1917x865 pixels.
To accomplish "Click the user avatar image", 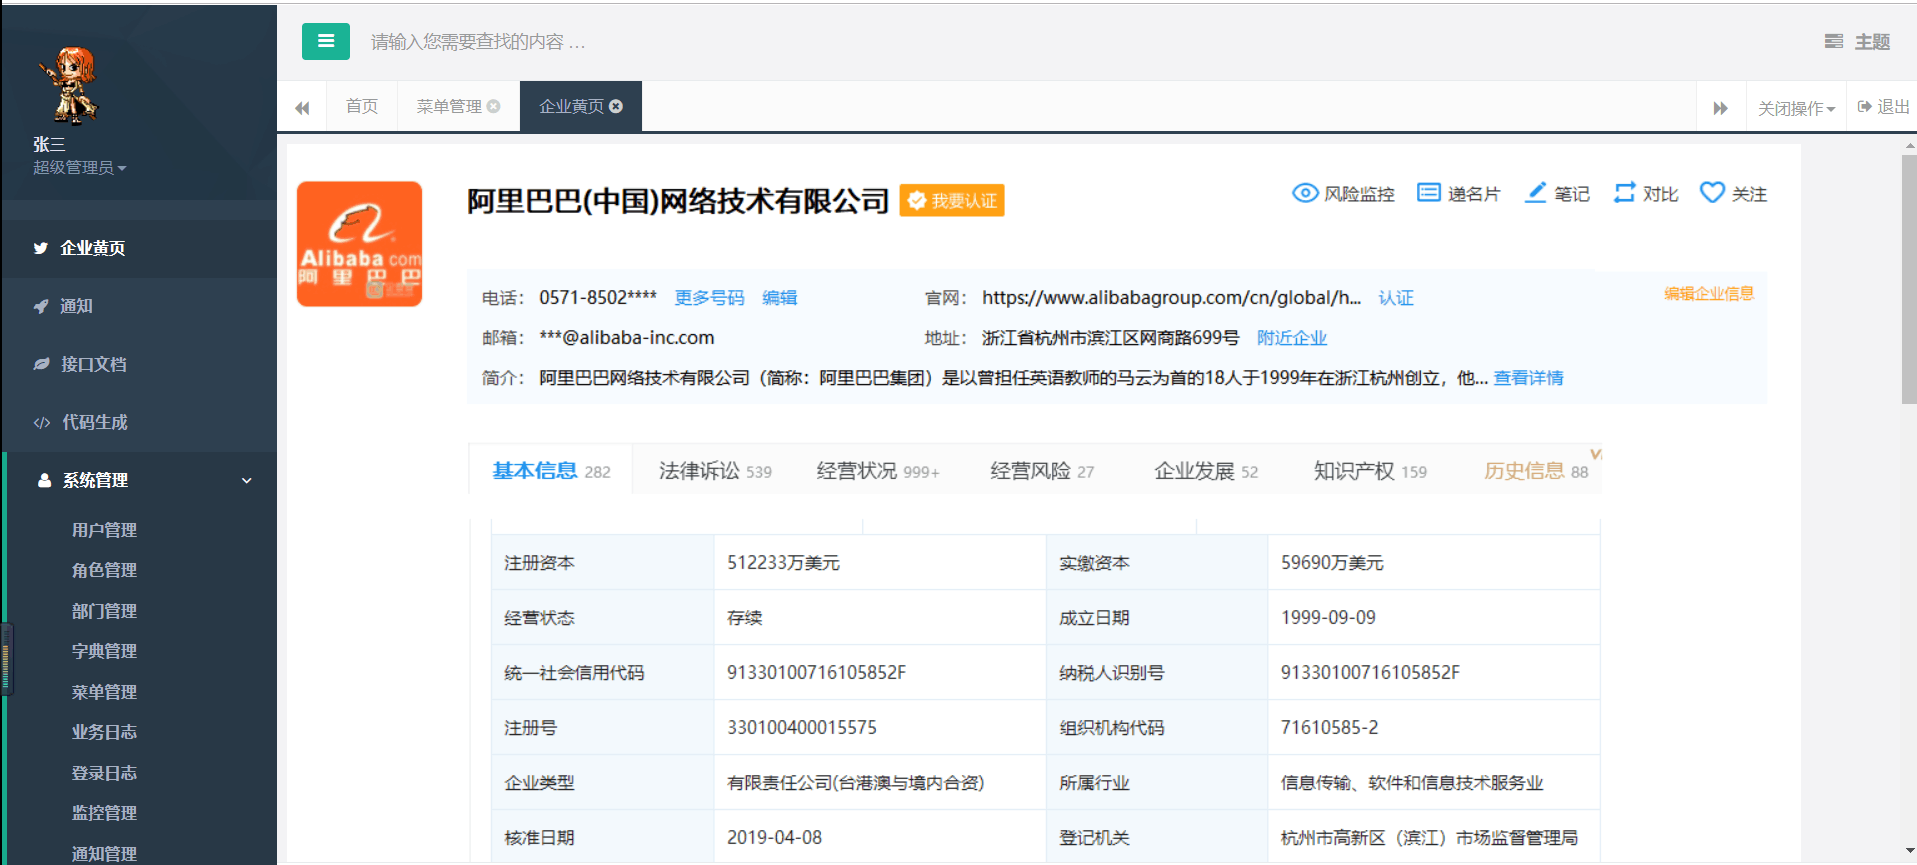I will tap(70, 84).
